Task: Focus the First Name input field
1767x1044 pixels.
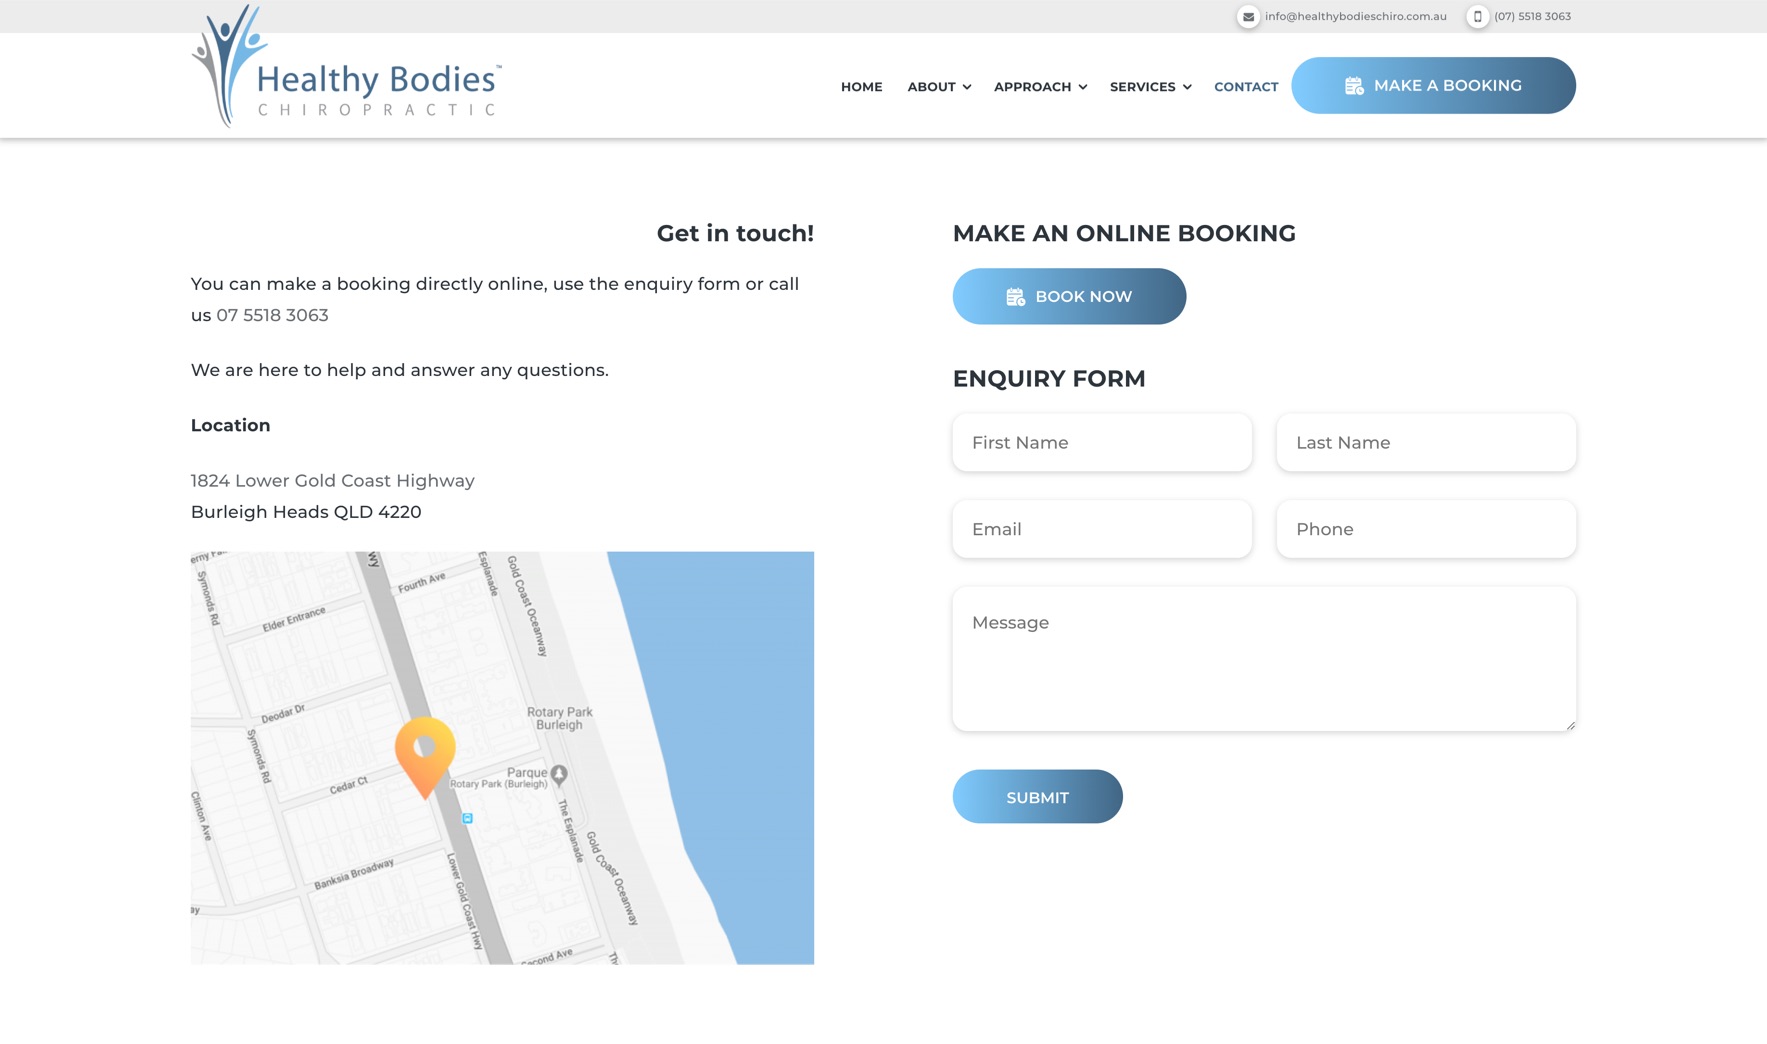Action: [x=1101, y=443]
